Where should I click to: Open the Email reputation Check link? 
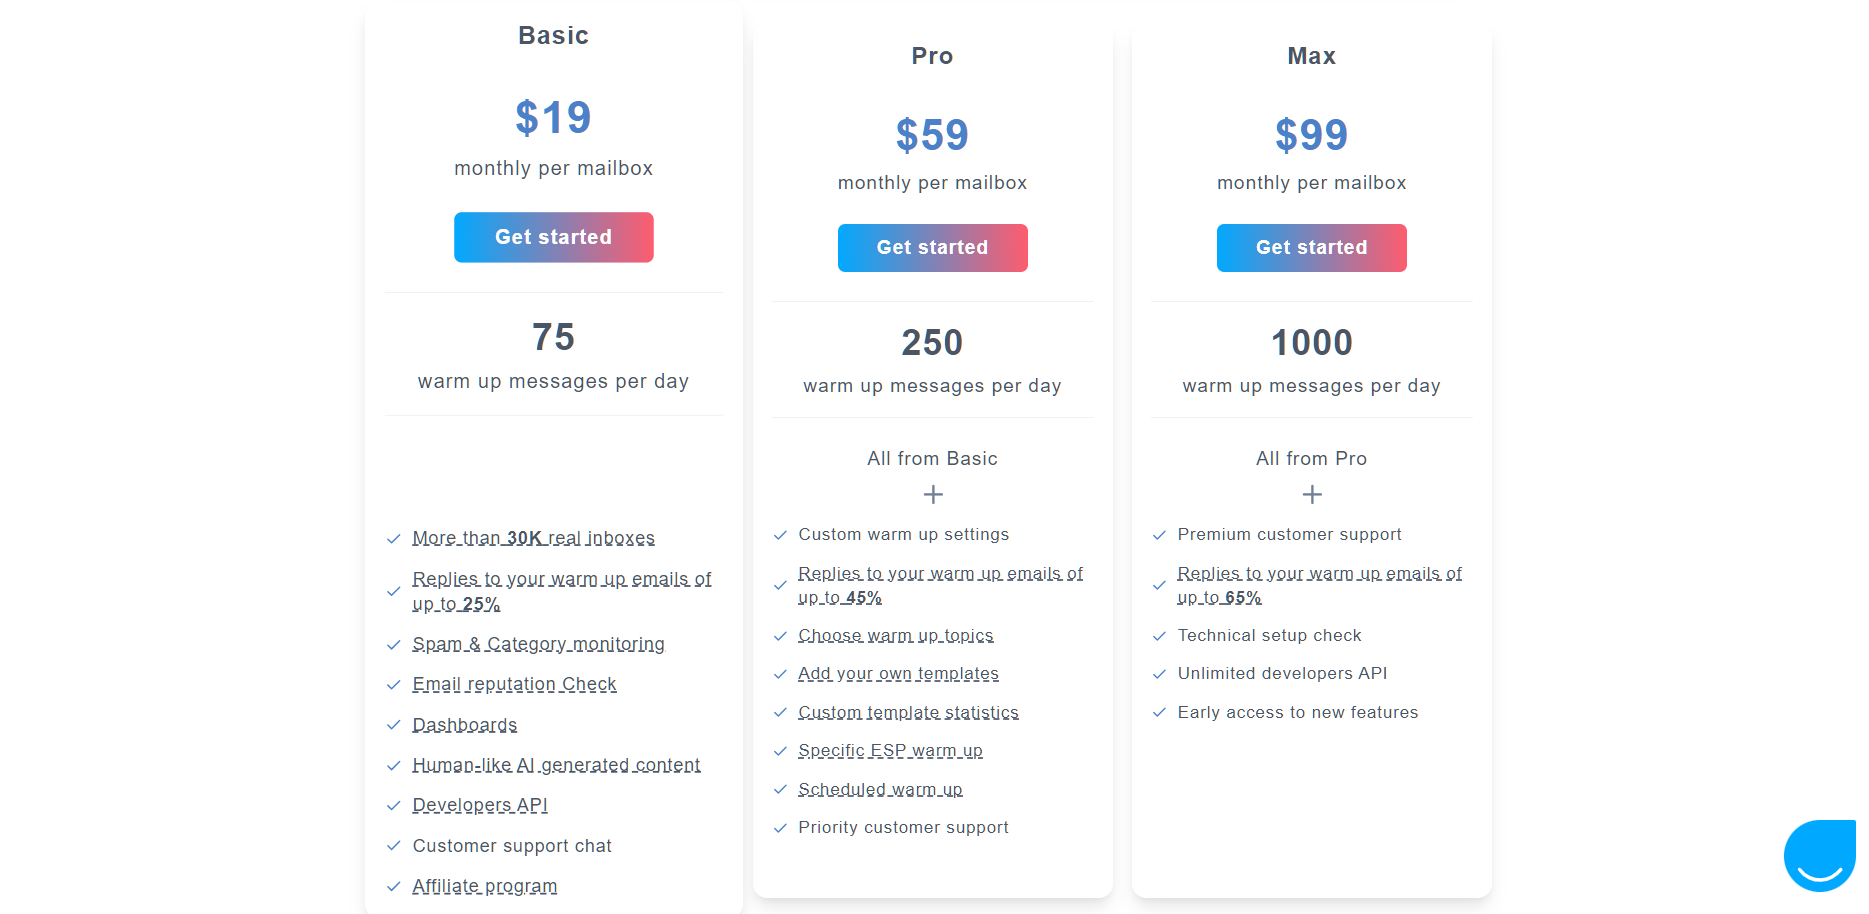tap(514, 684)
